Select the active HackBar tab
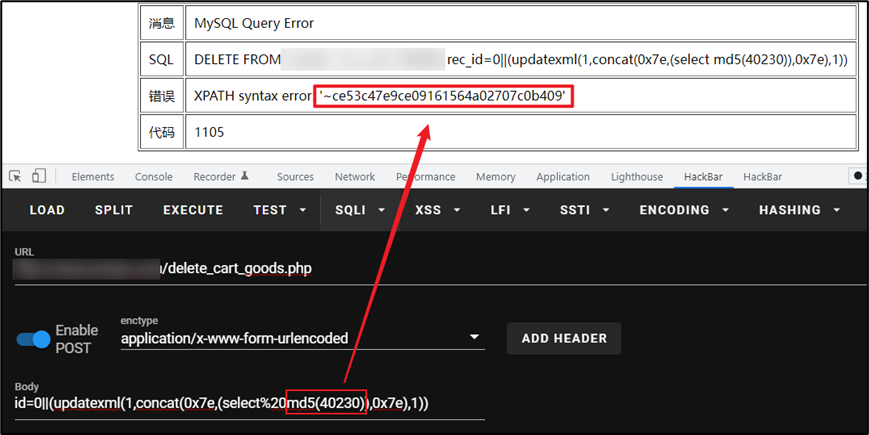The image size is (869, 435). pyautogui.click(x=703, y=177)
